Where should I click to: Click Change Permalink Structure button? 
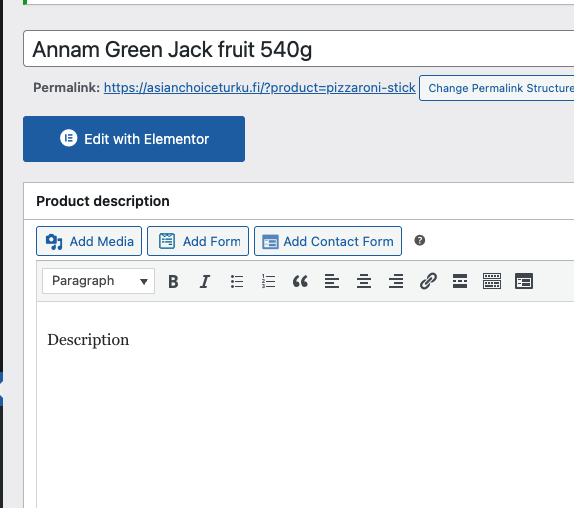coord(496,88)
